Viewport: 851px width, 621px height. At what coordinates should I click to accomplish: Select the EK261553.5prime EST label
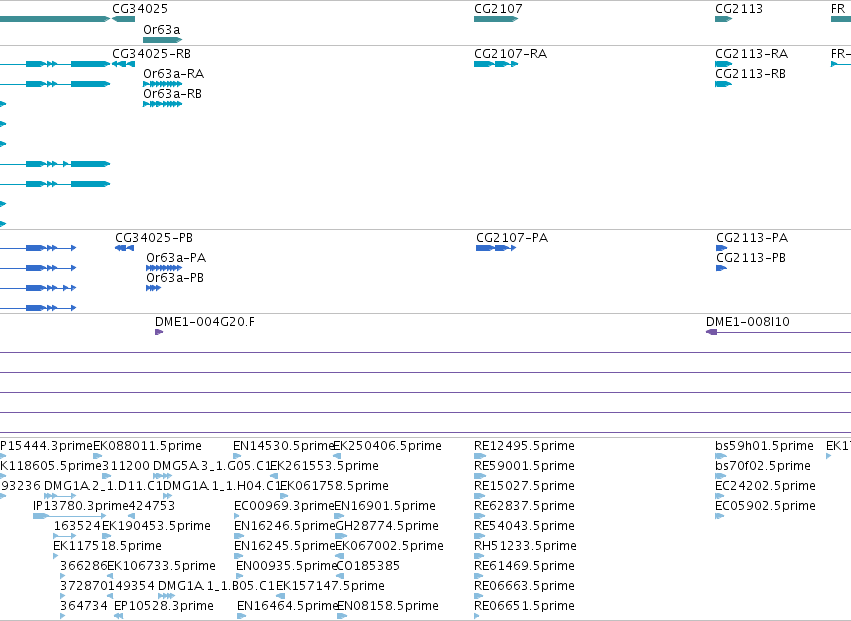coord(325,466)
